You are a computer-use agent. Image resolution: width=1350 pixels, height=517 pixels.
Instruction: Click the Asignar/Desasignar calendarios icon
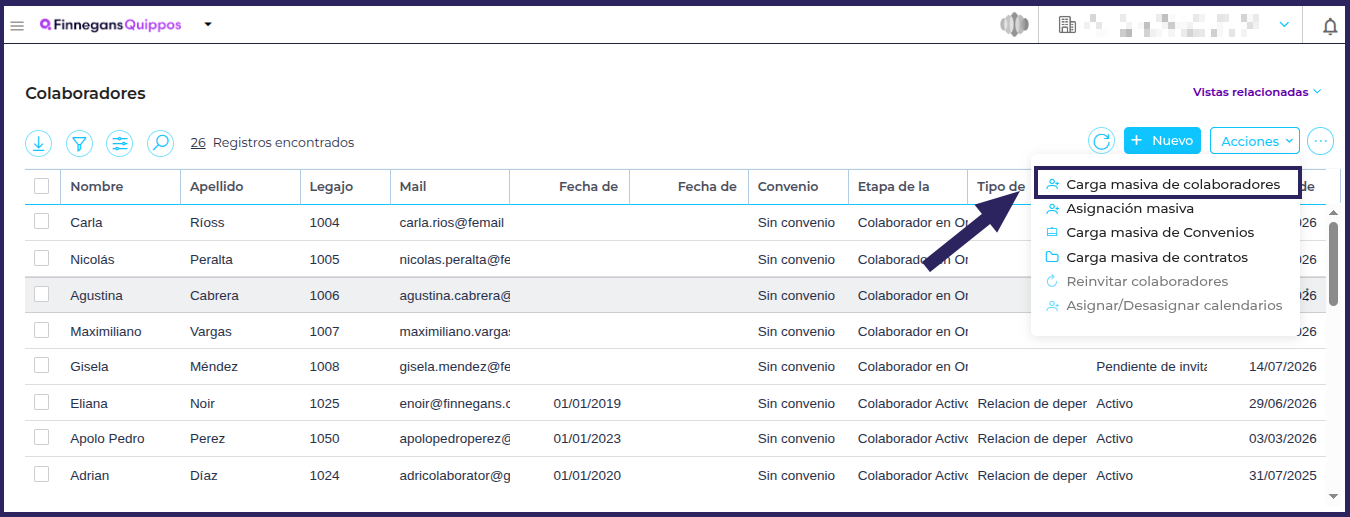click(x=1052, y=305)
